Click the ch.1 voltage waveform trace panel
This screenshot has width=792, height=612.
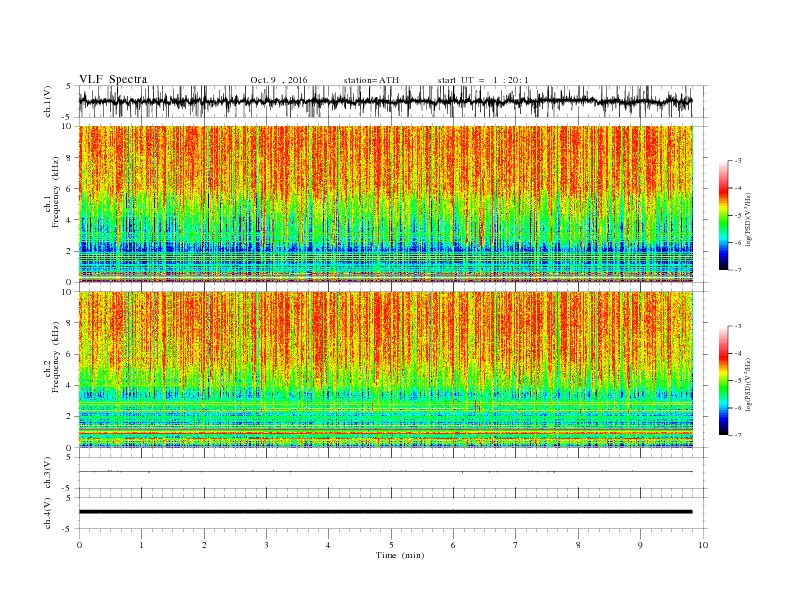(x=393, y=101)
